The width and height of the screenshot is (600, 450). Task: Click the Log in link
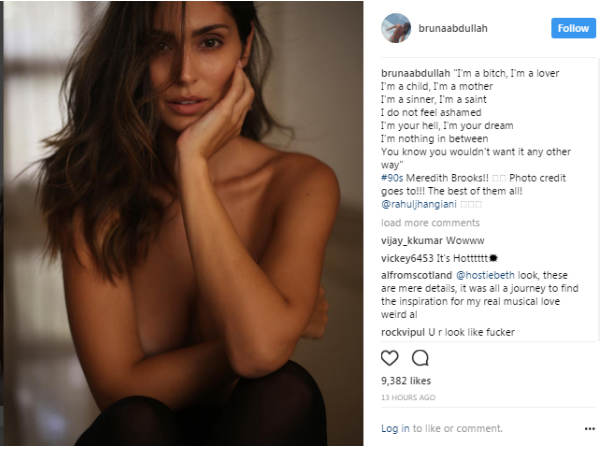(x=395, y=429)
